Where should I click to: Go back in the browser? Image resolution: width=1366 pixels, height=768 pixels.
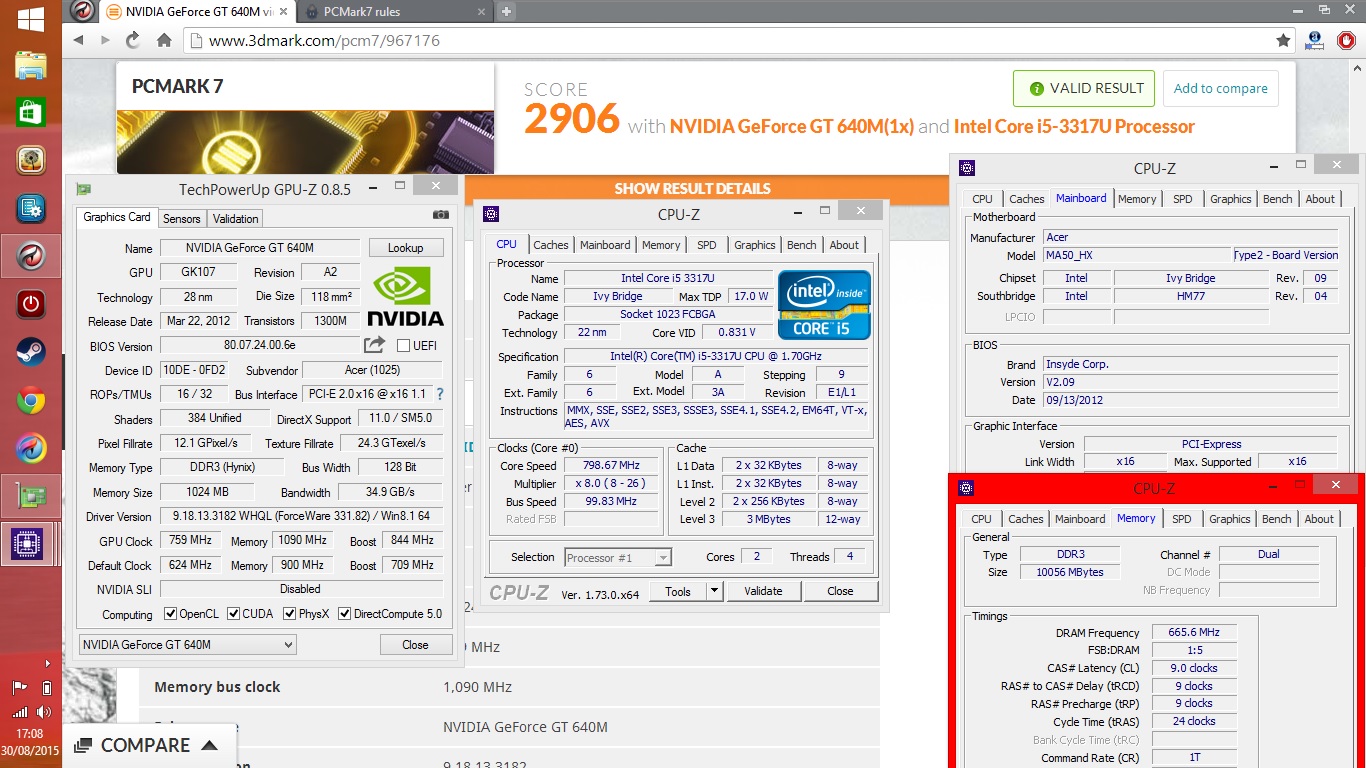pos(79,40)
